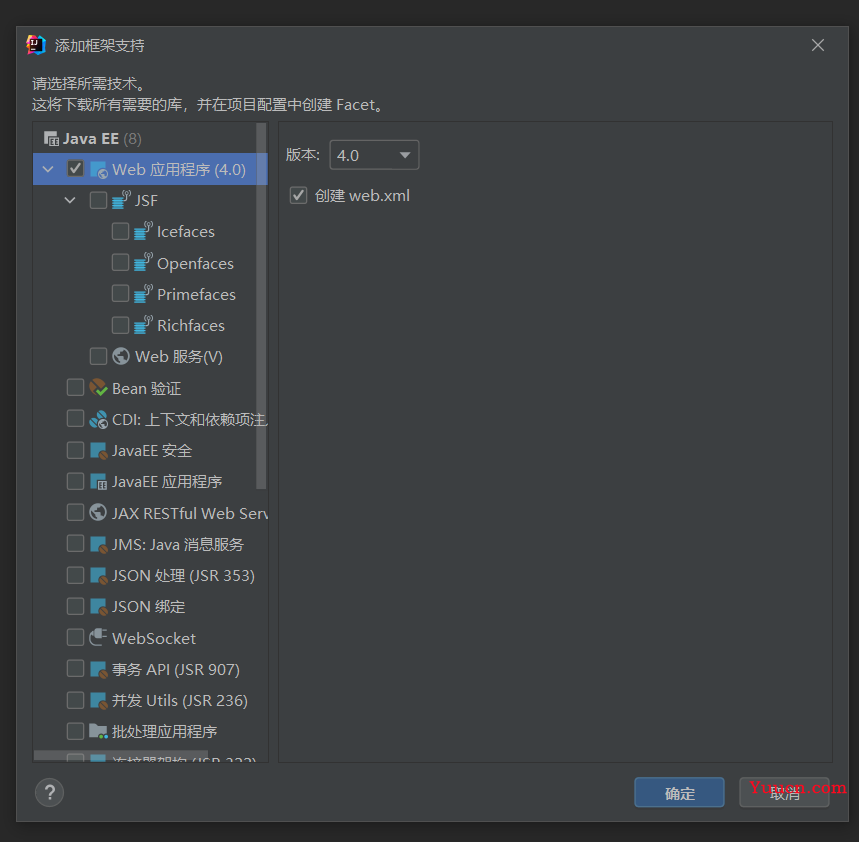Image resolution: width=859 pixels, height=842 pixels.
Task: Tick the JSON 绑定 checkbox
Action: [75, 606]
